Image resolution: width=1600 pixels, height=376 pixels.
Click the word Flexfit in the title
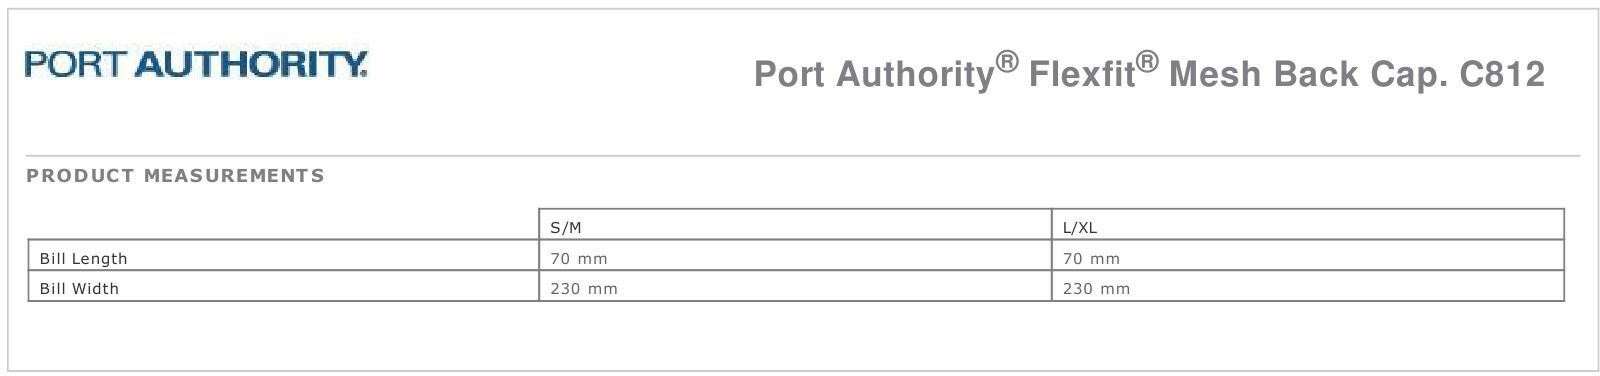point(1081,75)
